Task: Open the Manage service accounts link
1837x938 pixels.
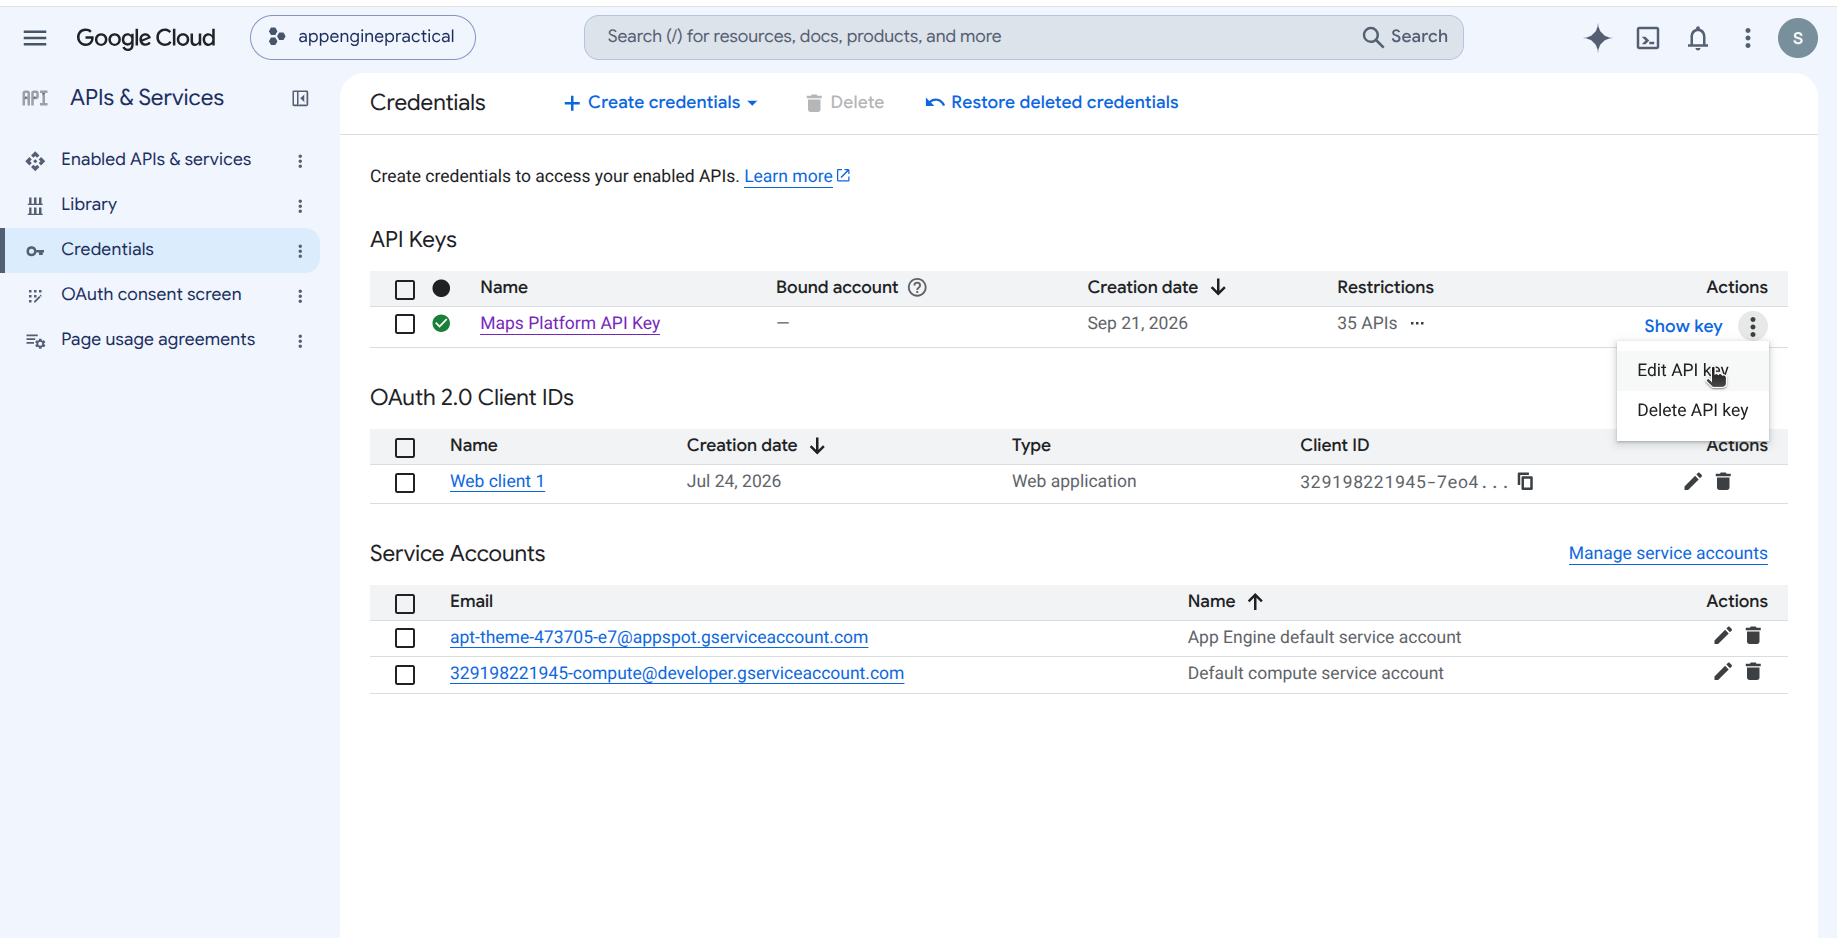Action: pos(1668,554)
